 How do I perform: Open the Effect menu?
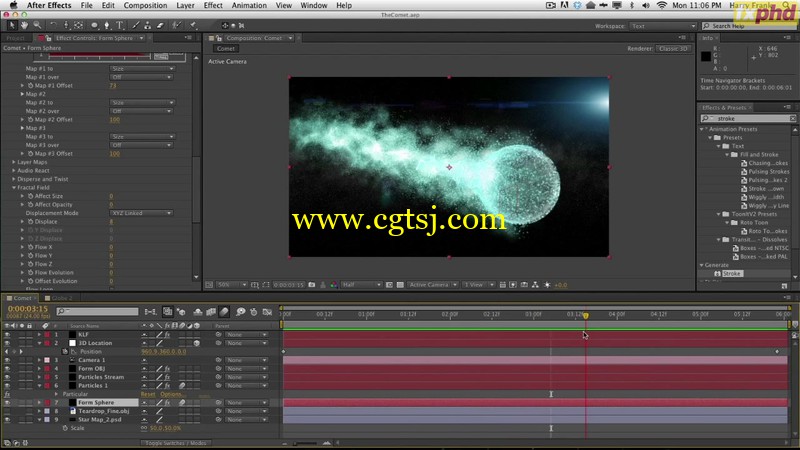(x=213, y=5)
